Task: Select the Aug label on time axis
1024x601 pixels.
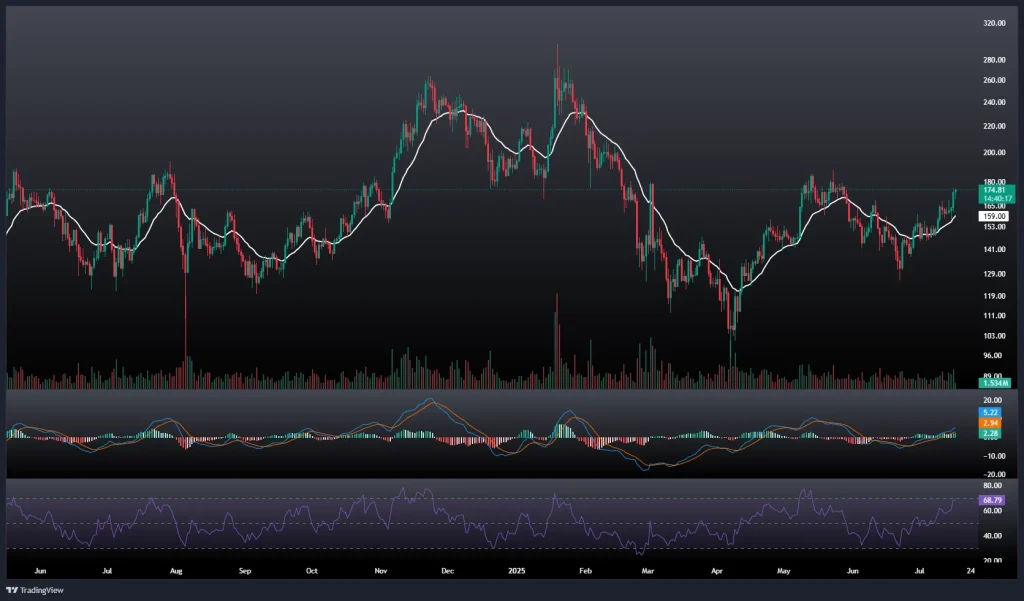Action: point(176,571)
